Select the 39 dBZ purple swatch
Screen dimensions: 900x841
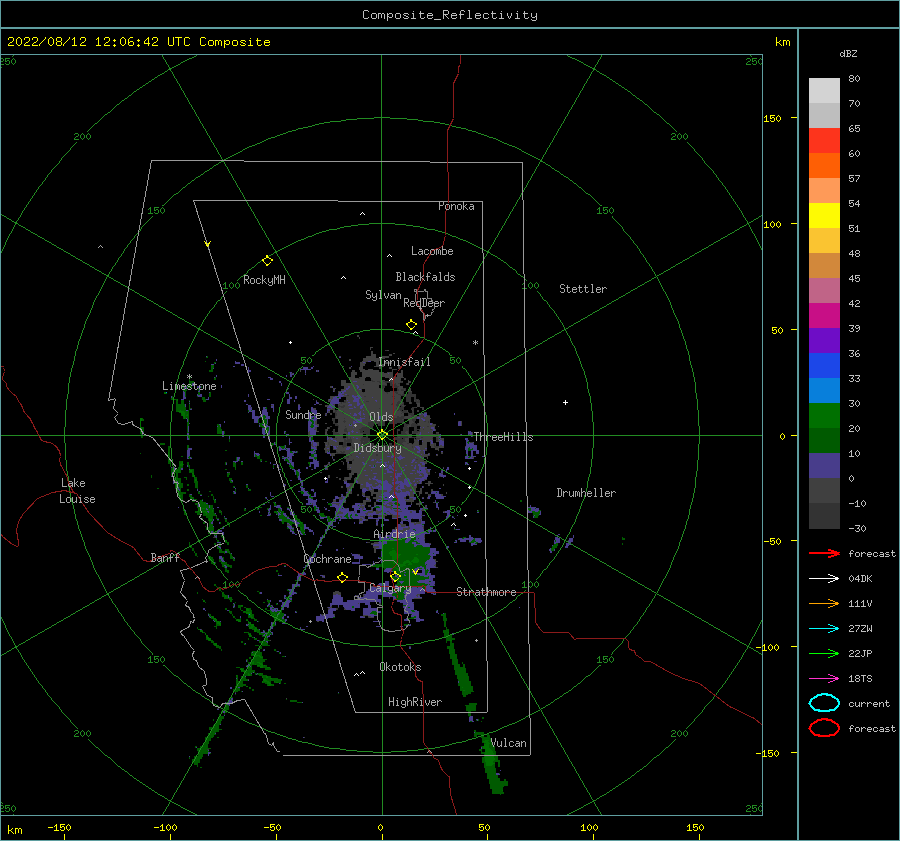(x=824, y=340)
